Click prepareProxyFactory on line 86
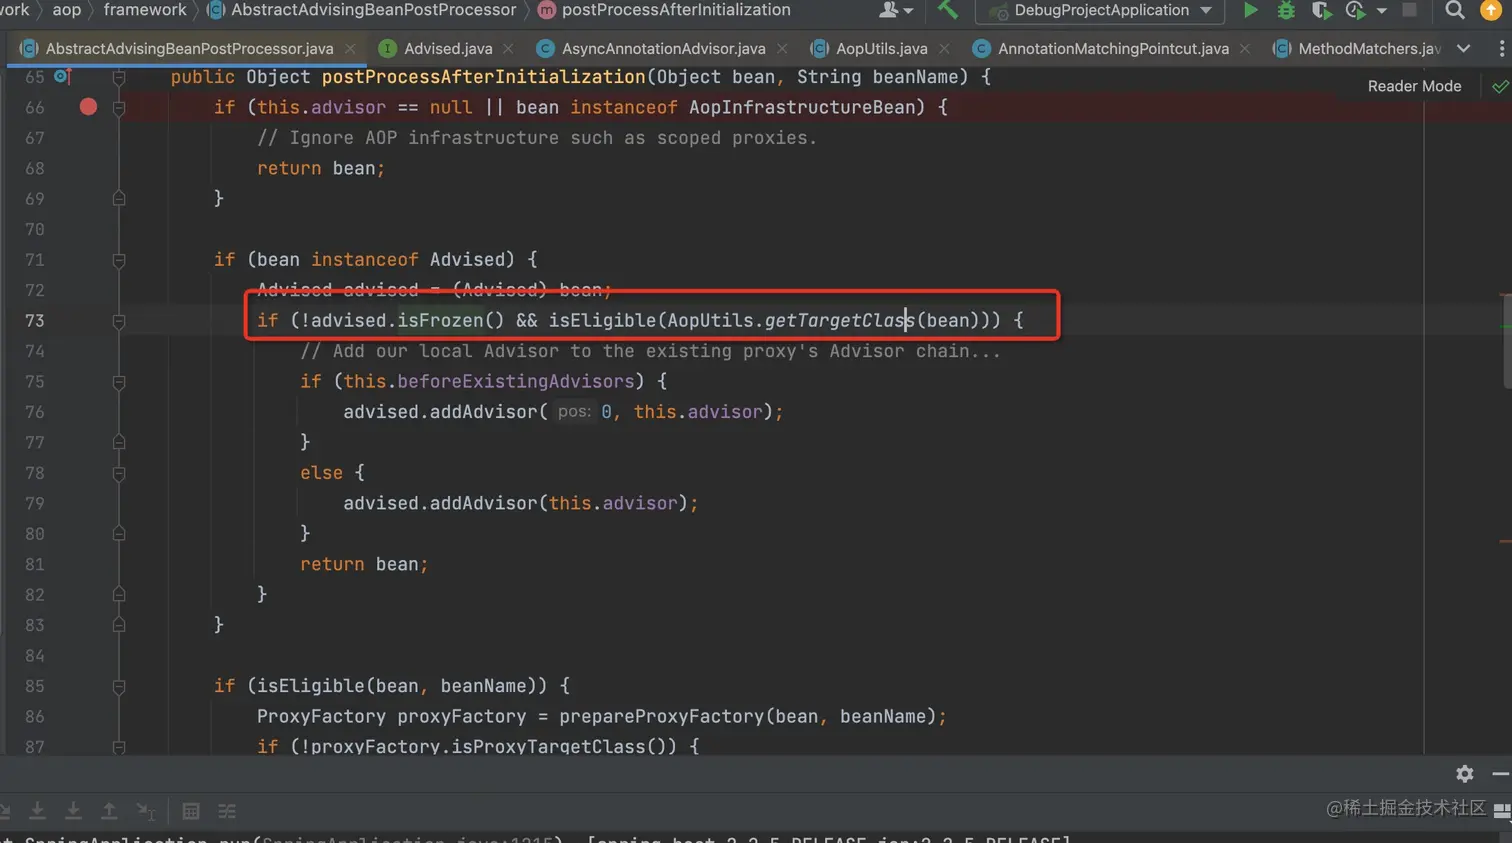1512x843 pixels. (661, 717)
